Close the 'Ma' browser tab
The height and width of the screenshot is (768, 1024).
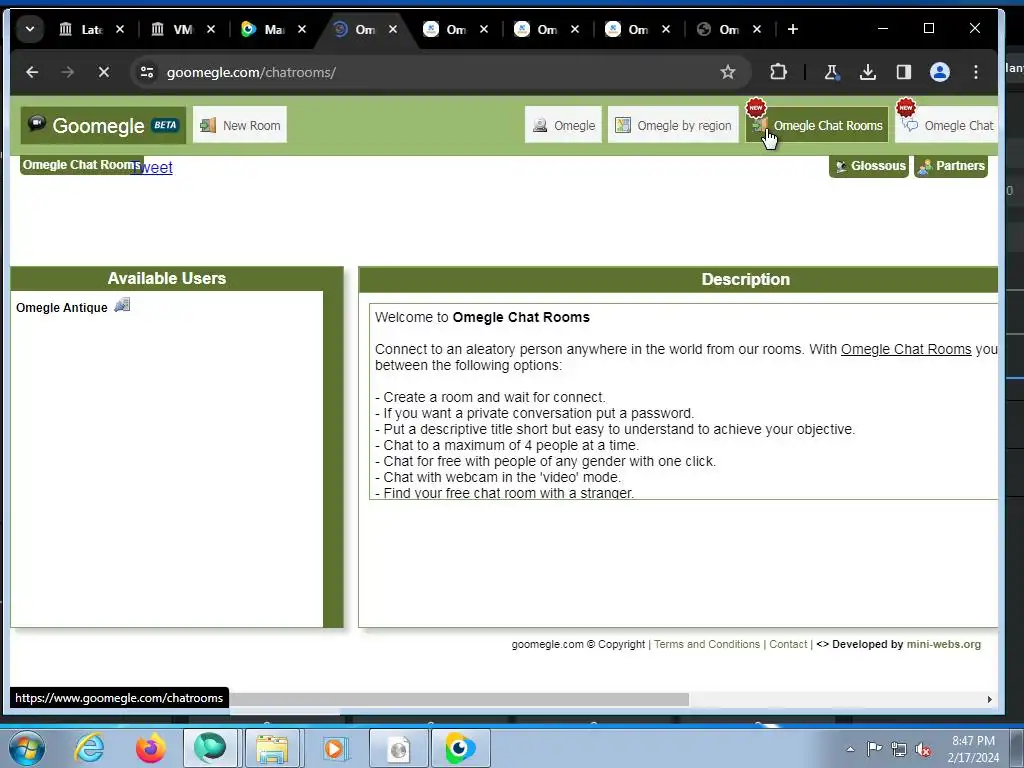tap(302, 29)
